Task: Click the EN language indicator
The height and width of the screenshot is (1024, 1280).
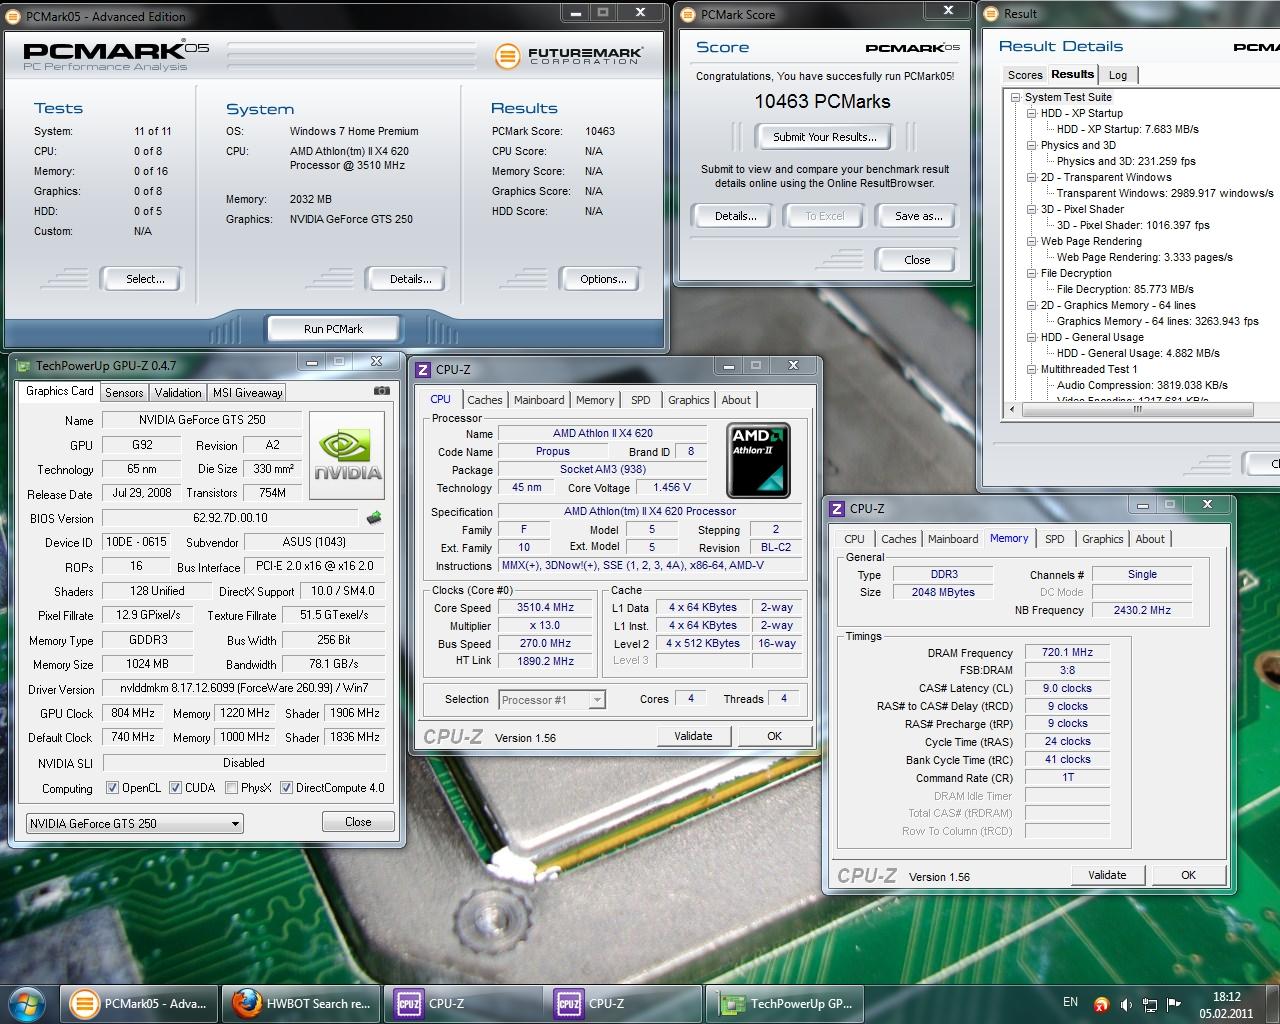Action: (x=1071, y=1002)
